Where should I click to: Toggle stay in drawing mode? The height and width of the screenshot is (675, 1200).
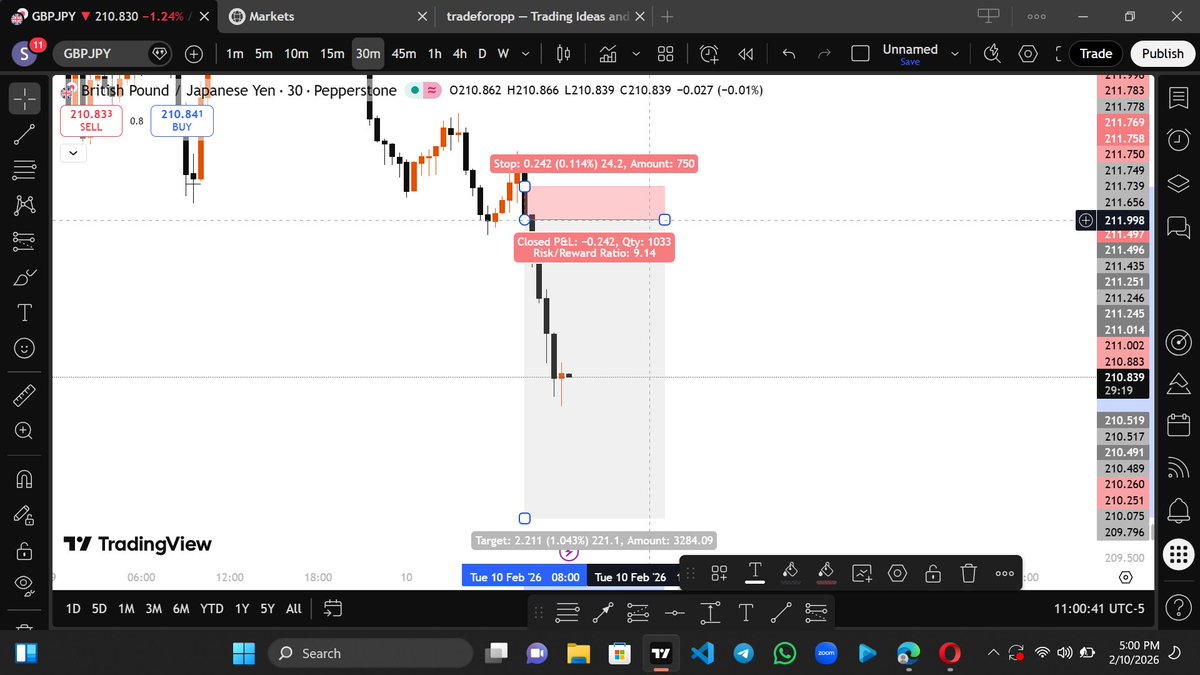click(26, 515)
